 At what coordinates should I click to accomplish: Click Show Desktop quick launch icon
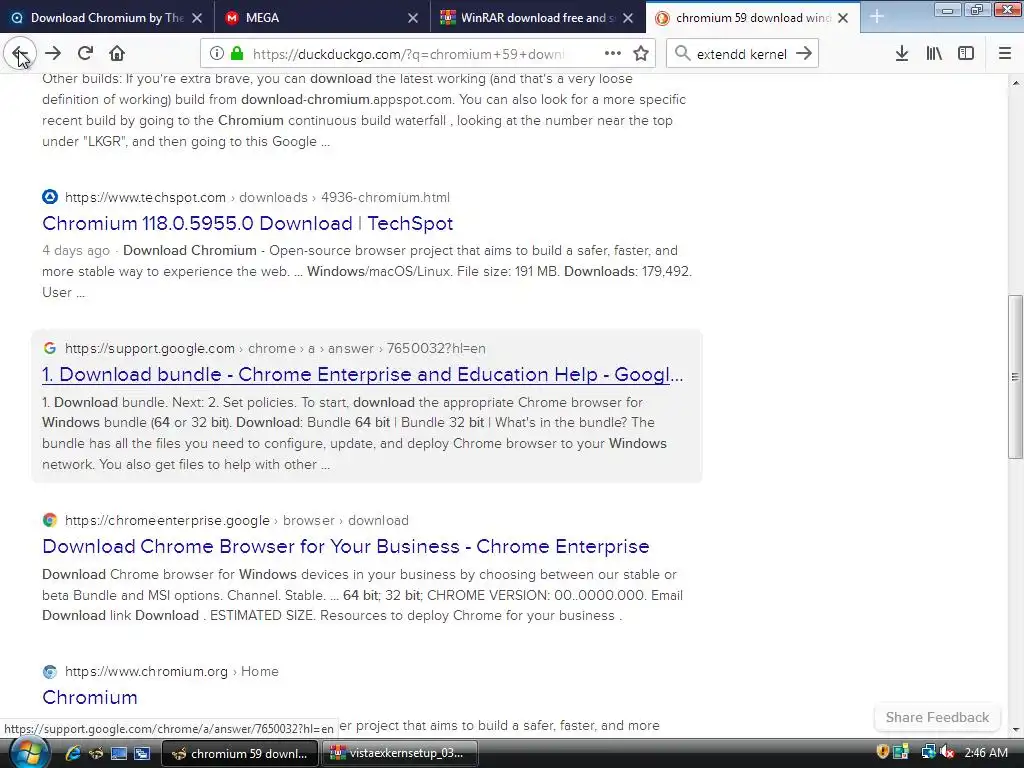pyautogui.click(x=119, y=753)
